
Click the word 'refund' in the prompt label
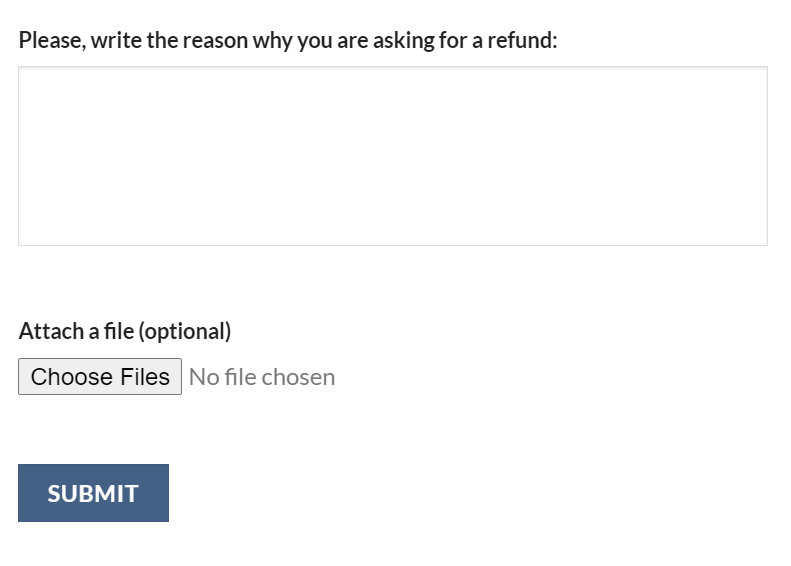point(518,41)
